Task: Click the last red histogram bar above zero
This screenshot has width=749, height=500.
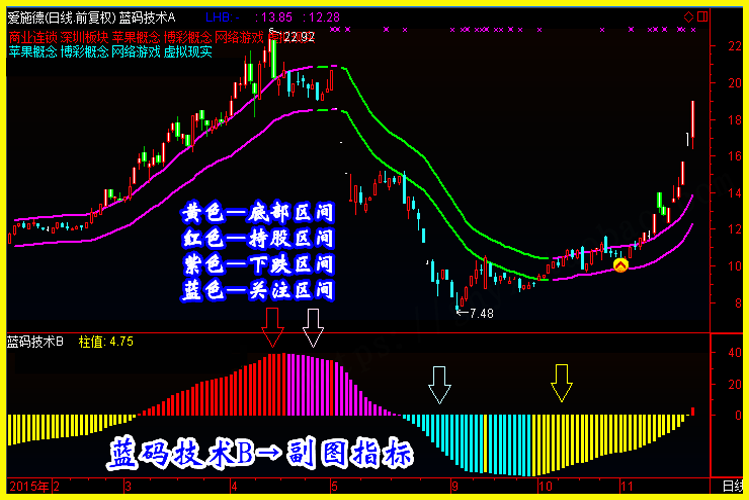Action: [693, 411]
